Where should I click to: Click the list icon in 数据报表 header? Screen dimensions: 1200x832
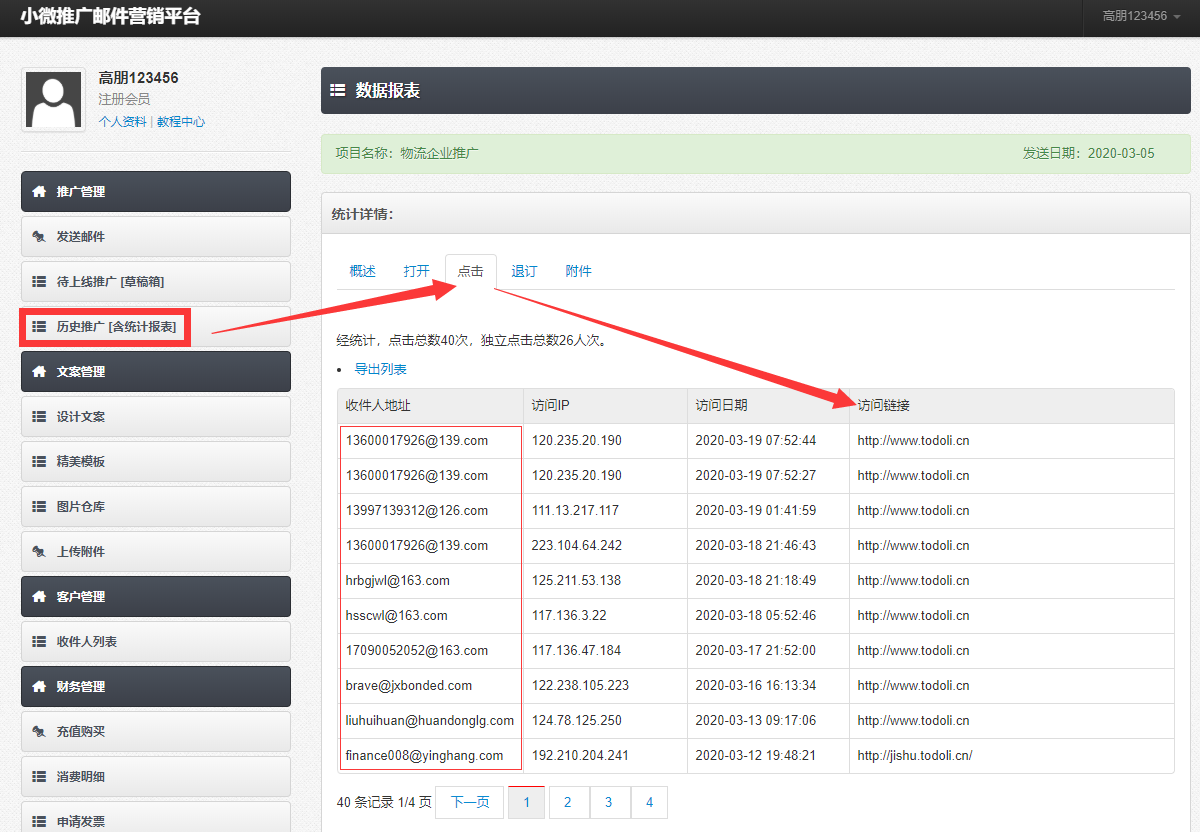pyautogui.click(x=338, y=91)
